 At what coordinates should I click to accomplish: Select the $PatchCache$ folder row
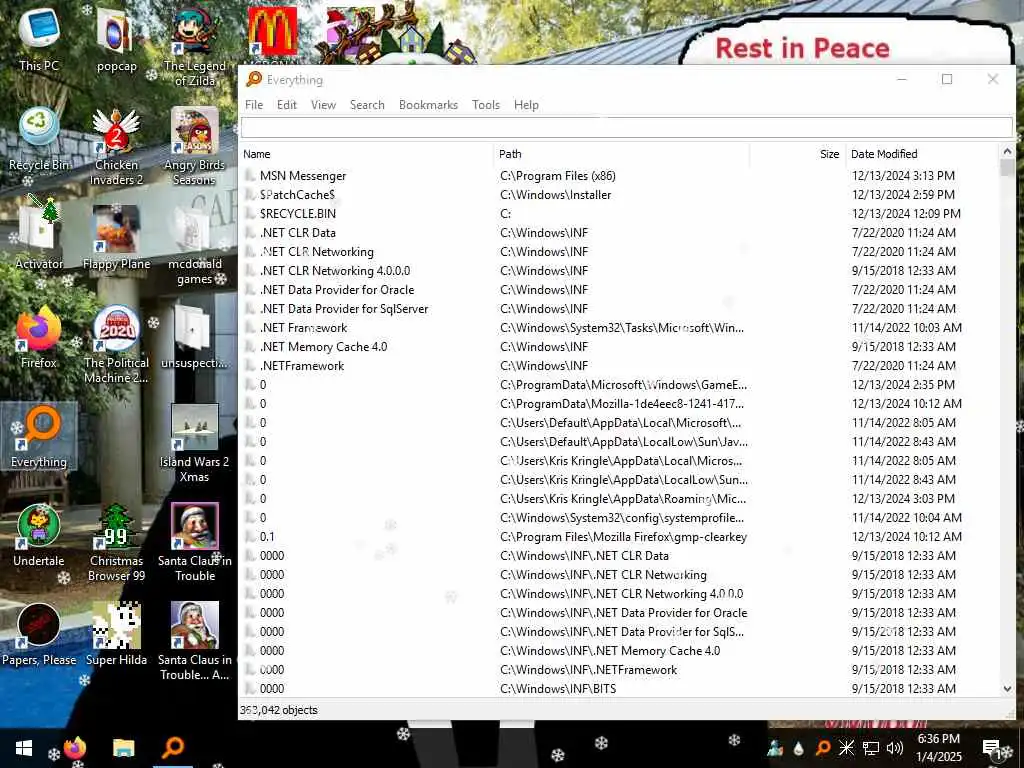[619, 195]
